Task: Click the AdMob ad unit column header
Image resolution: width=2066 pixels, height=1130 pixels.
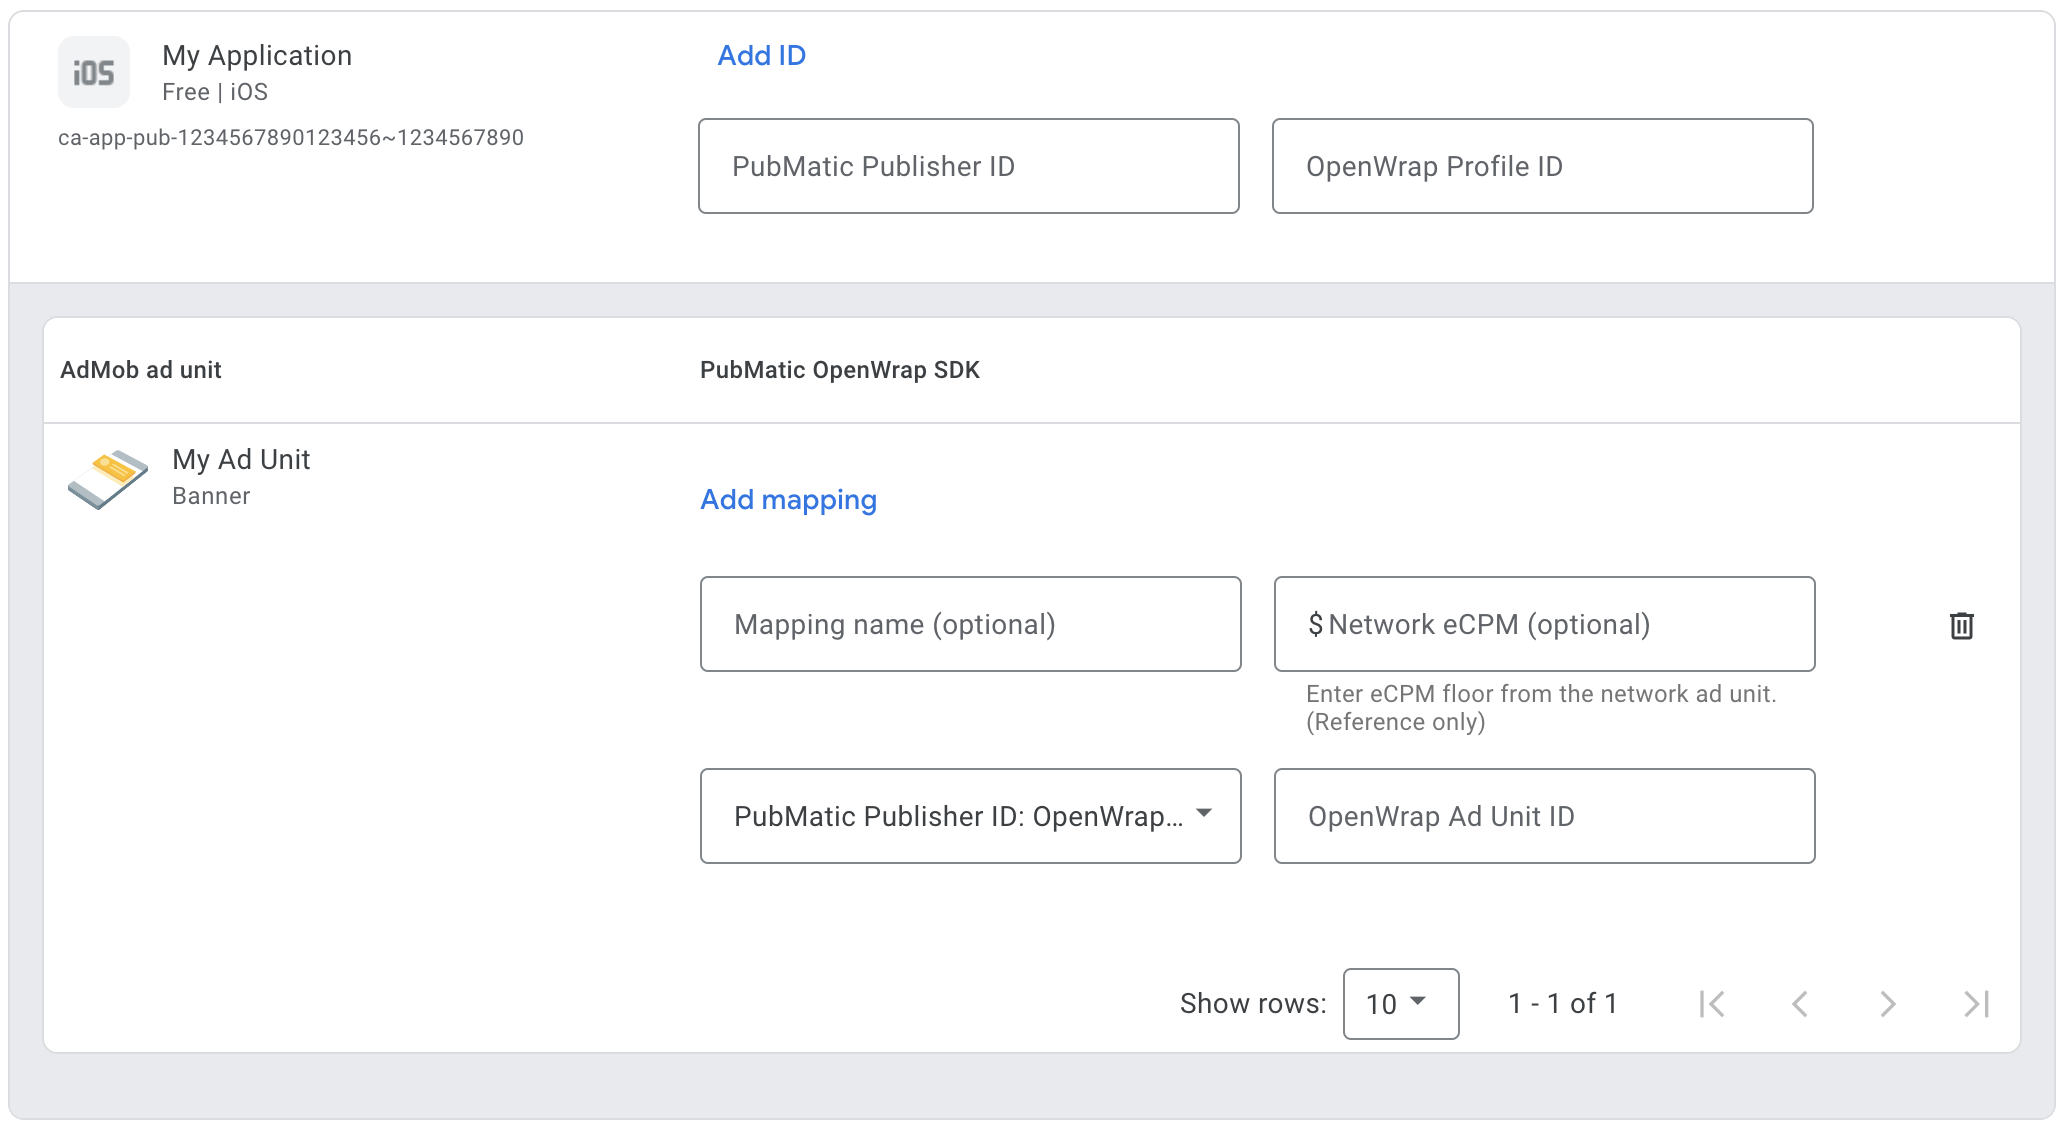Action: click(141, 370)
